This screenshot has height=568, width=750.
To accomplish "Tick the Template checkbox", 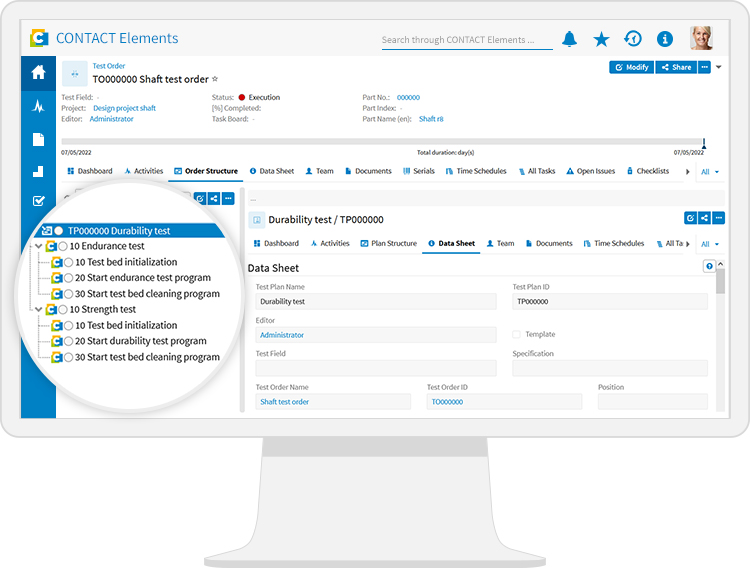I will [x=516, y=334].
